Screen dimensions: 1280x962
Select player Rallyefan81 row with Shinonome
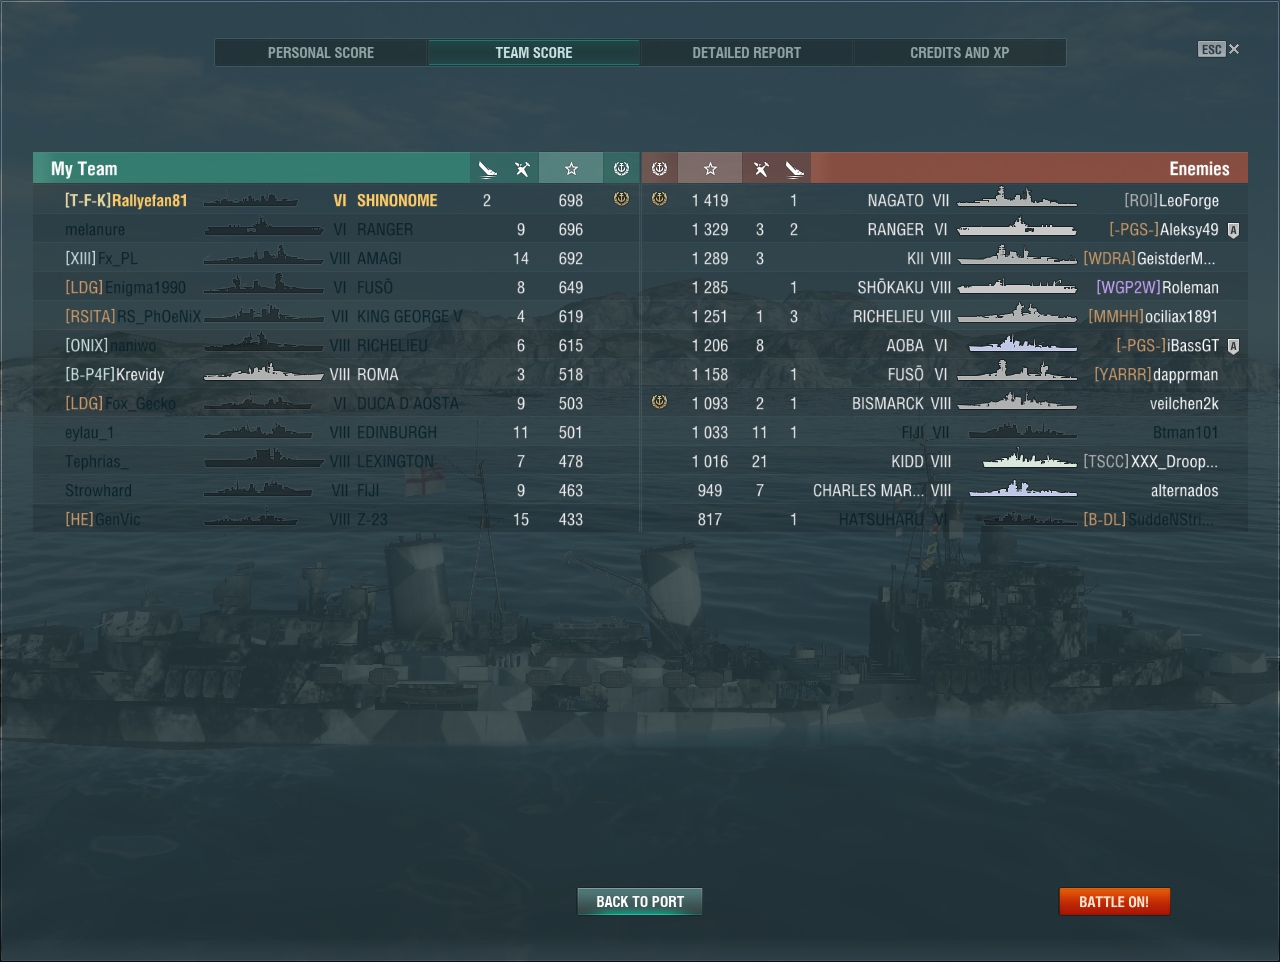[336, 200]
